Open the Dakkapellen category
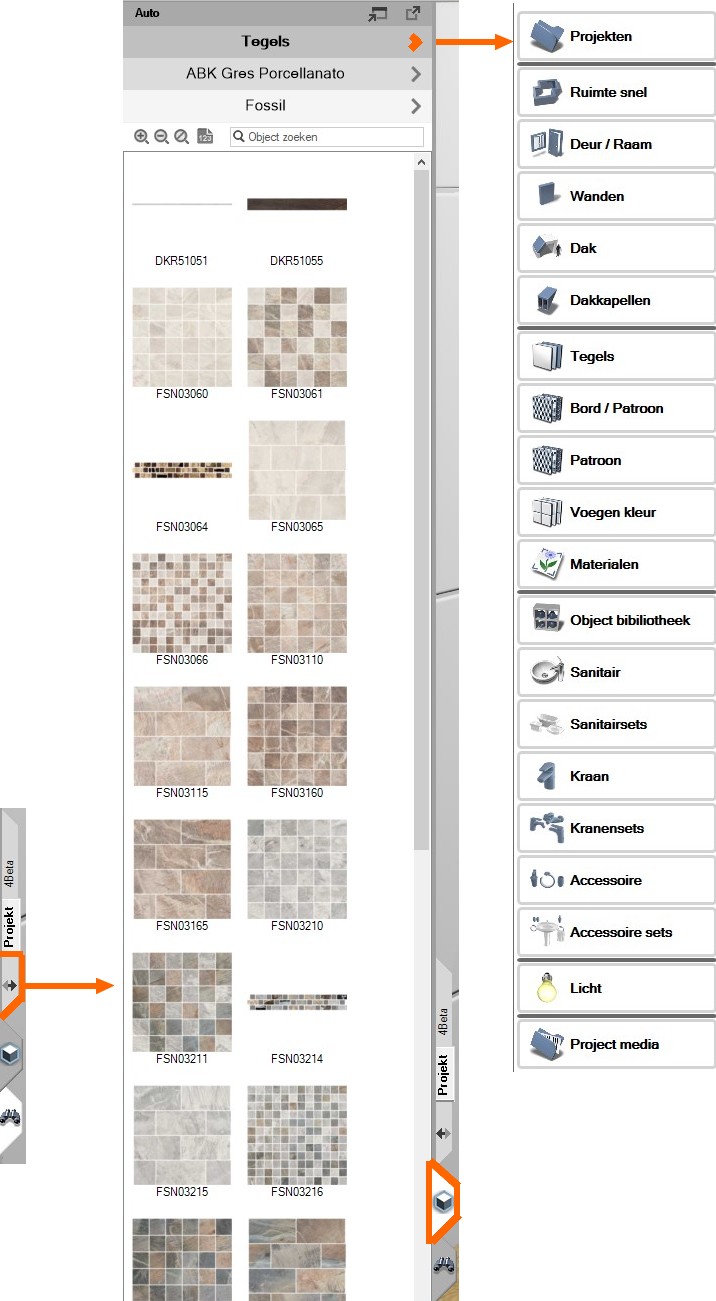The width and height of the screenshot is (716, 1301). tap(616, 300)
